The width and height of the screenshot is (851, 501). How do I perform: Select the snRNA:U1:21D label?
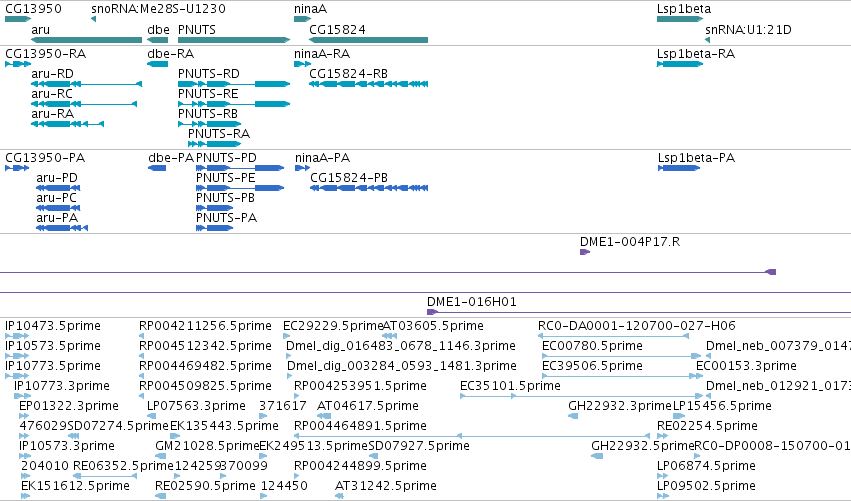pyautogui.click(x=748, y=29)
